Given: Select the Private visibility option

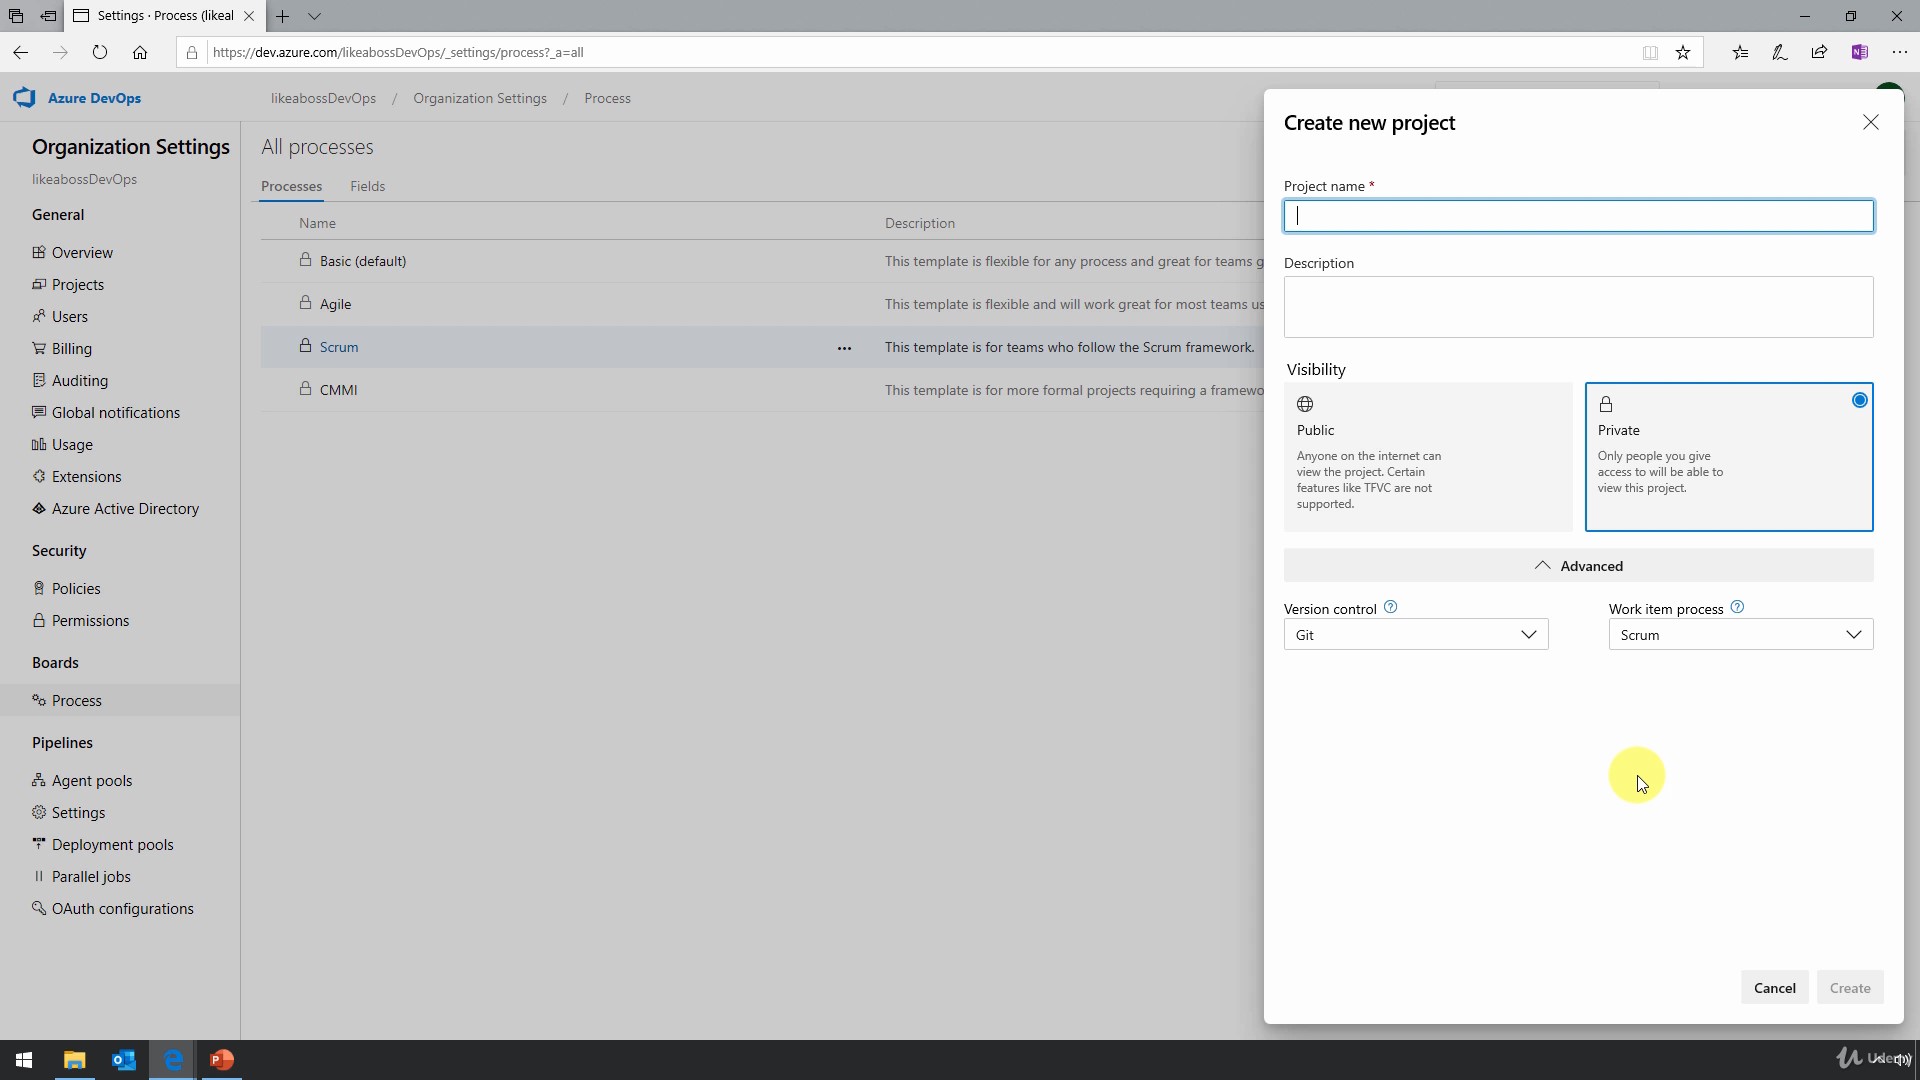Looking at the screenshot, I should click(1729, 457).
